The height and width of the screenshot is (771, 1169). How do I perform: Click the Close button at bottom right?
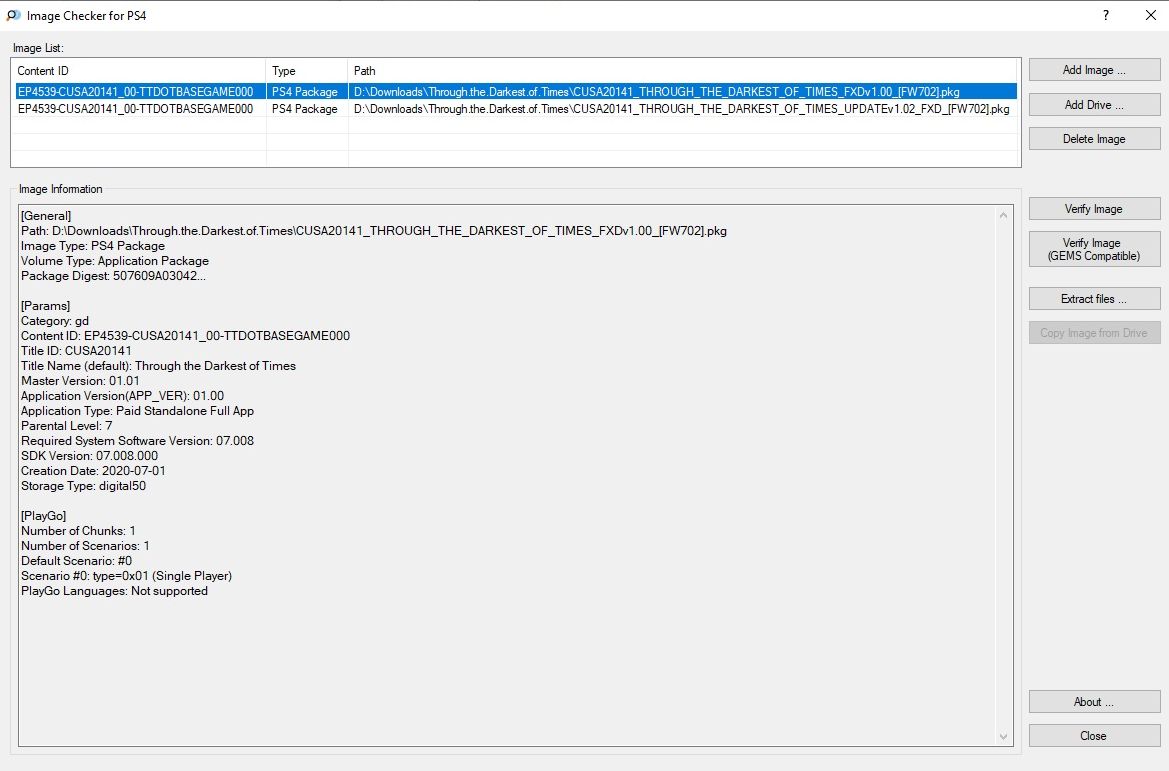click(1094, 736)
